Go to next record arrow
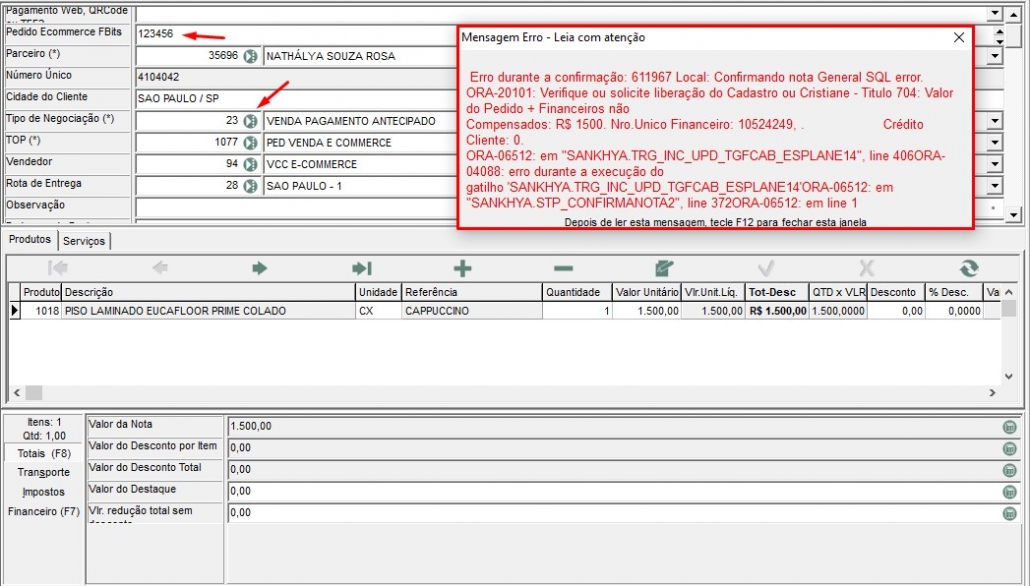This screenshot has width=1030, height=586. [260, 268]
